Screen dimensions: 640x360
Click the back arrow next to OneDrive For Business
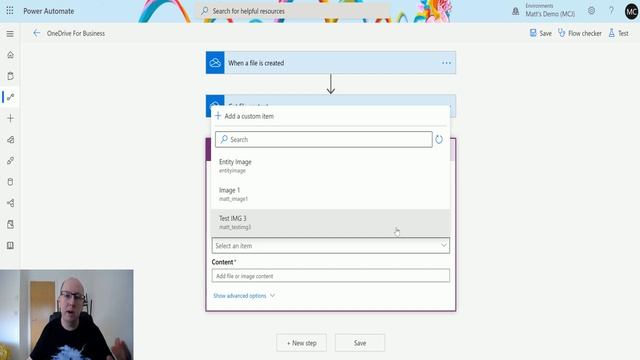coord(36,33)
